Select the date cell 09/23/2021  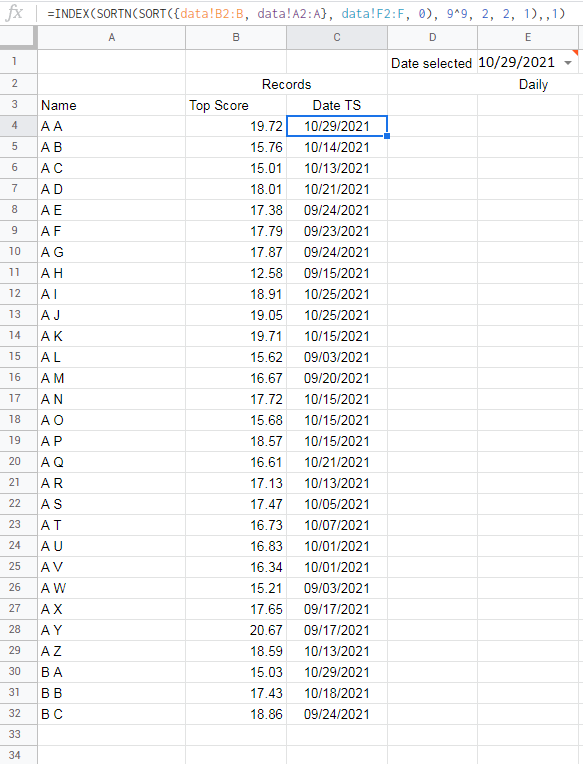[337, 231]
